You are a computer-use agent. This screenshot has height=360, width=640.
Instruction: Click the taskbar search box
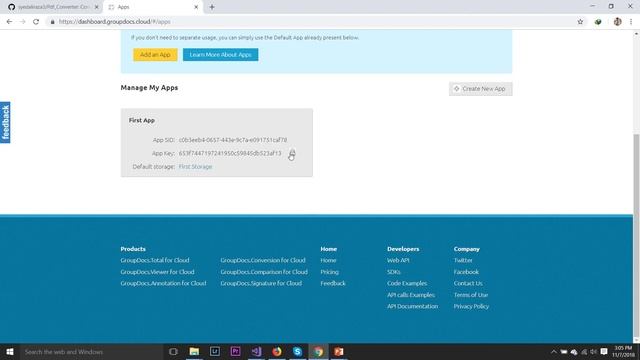coord(91,352)
